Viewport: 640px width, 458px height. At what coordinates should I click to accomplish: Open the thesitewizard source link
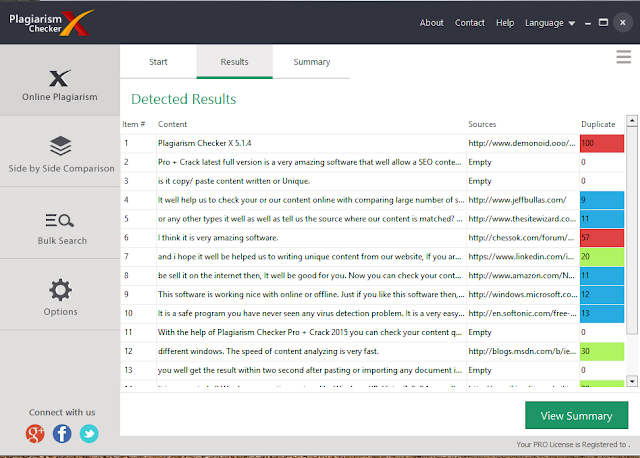click(522, 219)
